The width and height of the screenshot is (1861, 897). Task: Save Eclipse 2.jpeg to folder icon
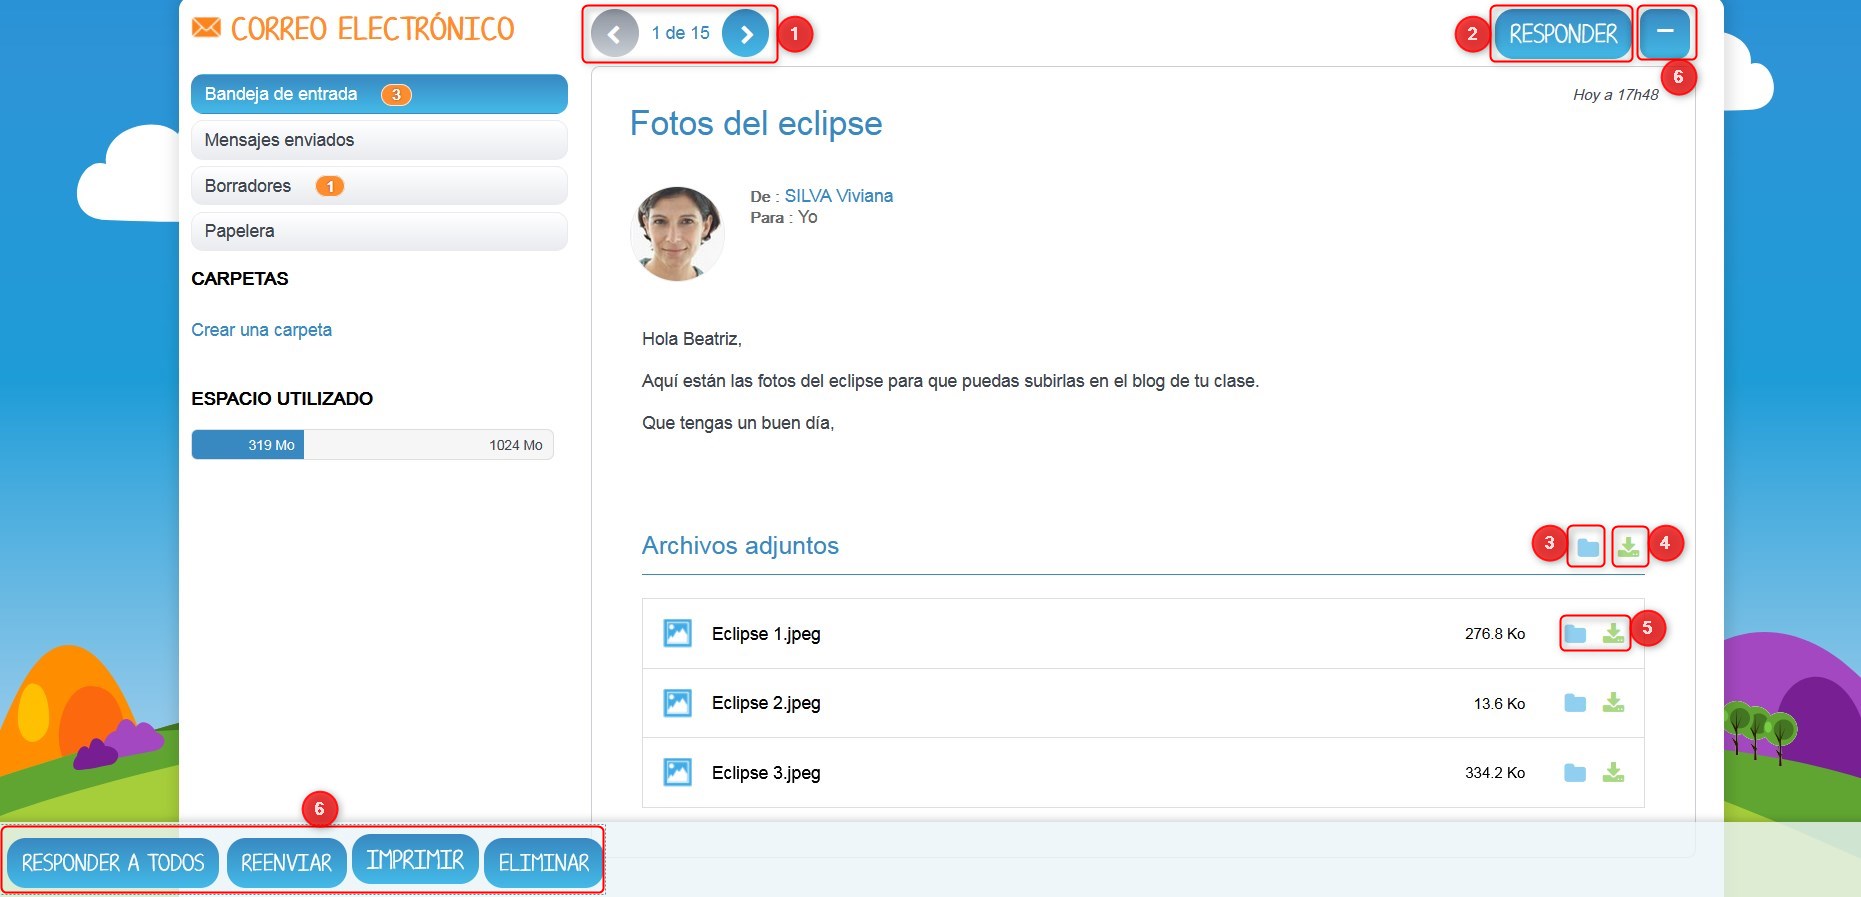[x=1575, y=703]
